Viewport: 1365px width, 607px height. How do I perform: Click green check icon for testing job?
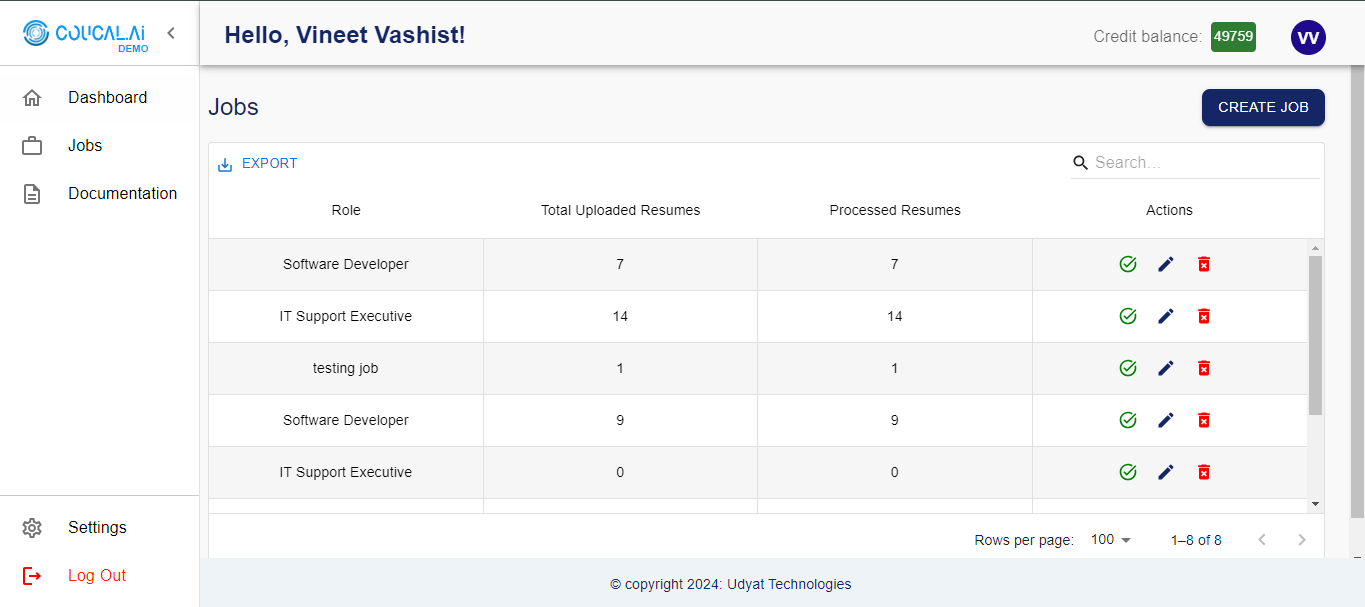1128,368
